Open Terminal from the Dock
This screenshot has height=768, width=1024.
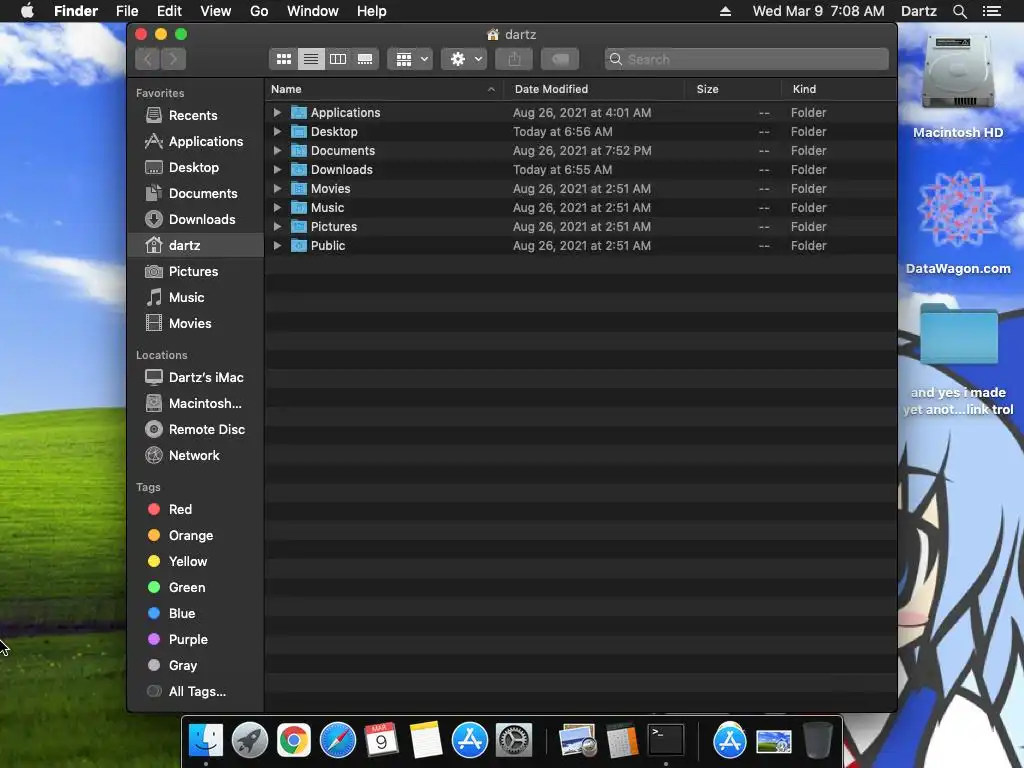coord(665,741)
